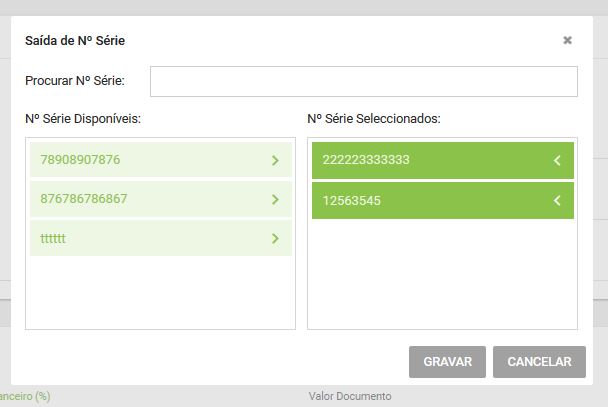This screenshot has height=407, width=608.
Task: Deselect serial 12563545 by its text
Action: coord(352,201)
